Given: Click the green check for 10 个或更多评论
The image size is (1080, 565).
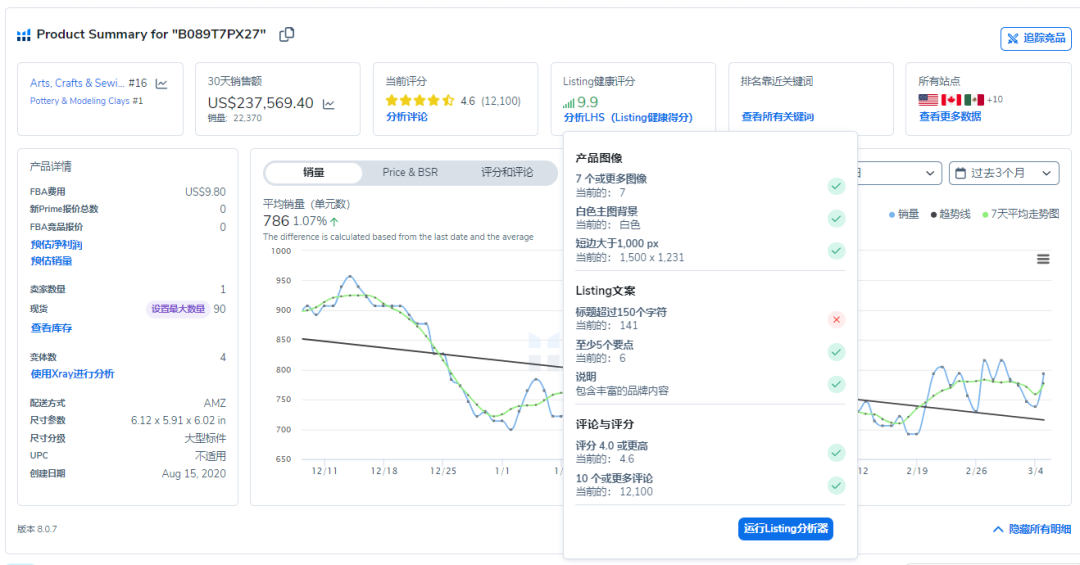Looking at the screenshot, I should coord(836,486).
